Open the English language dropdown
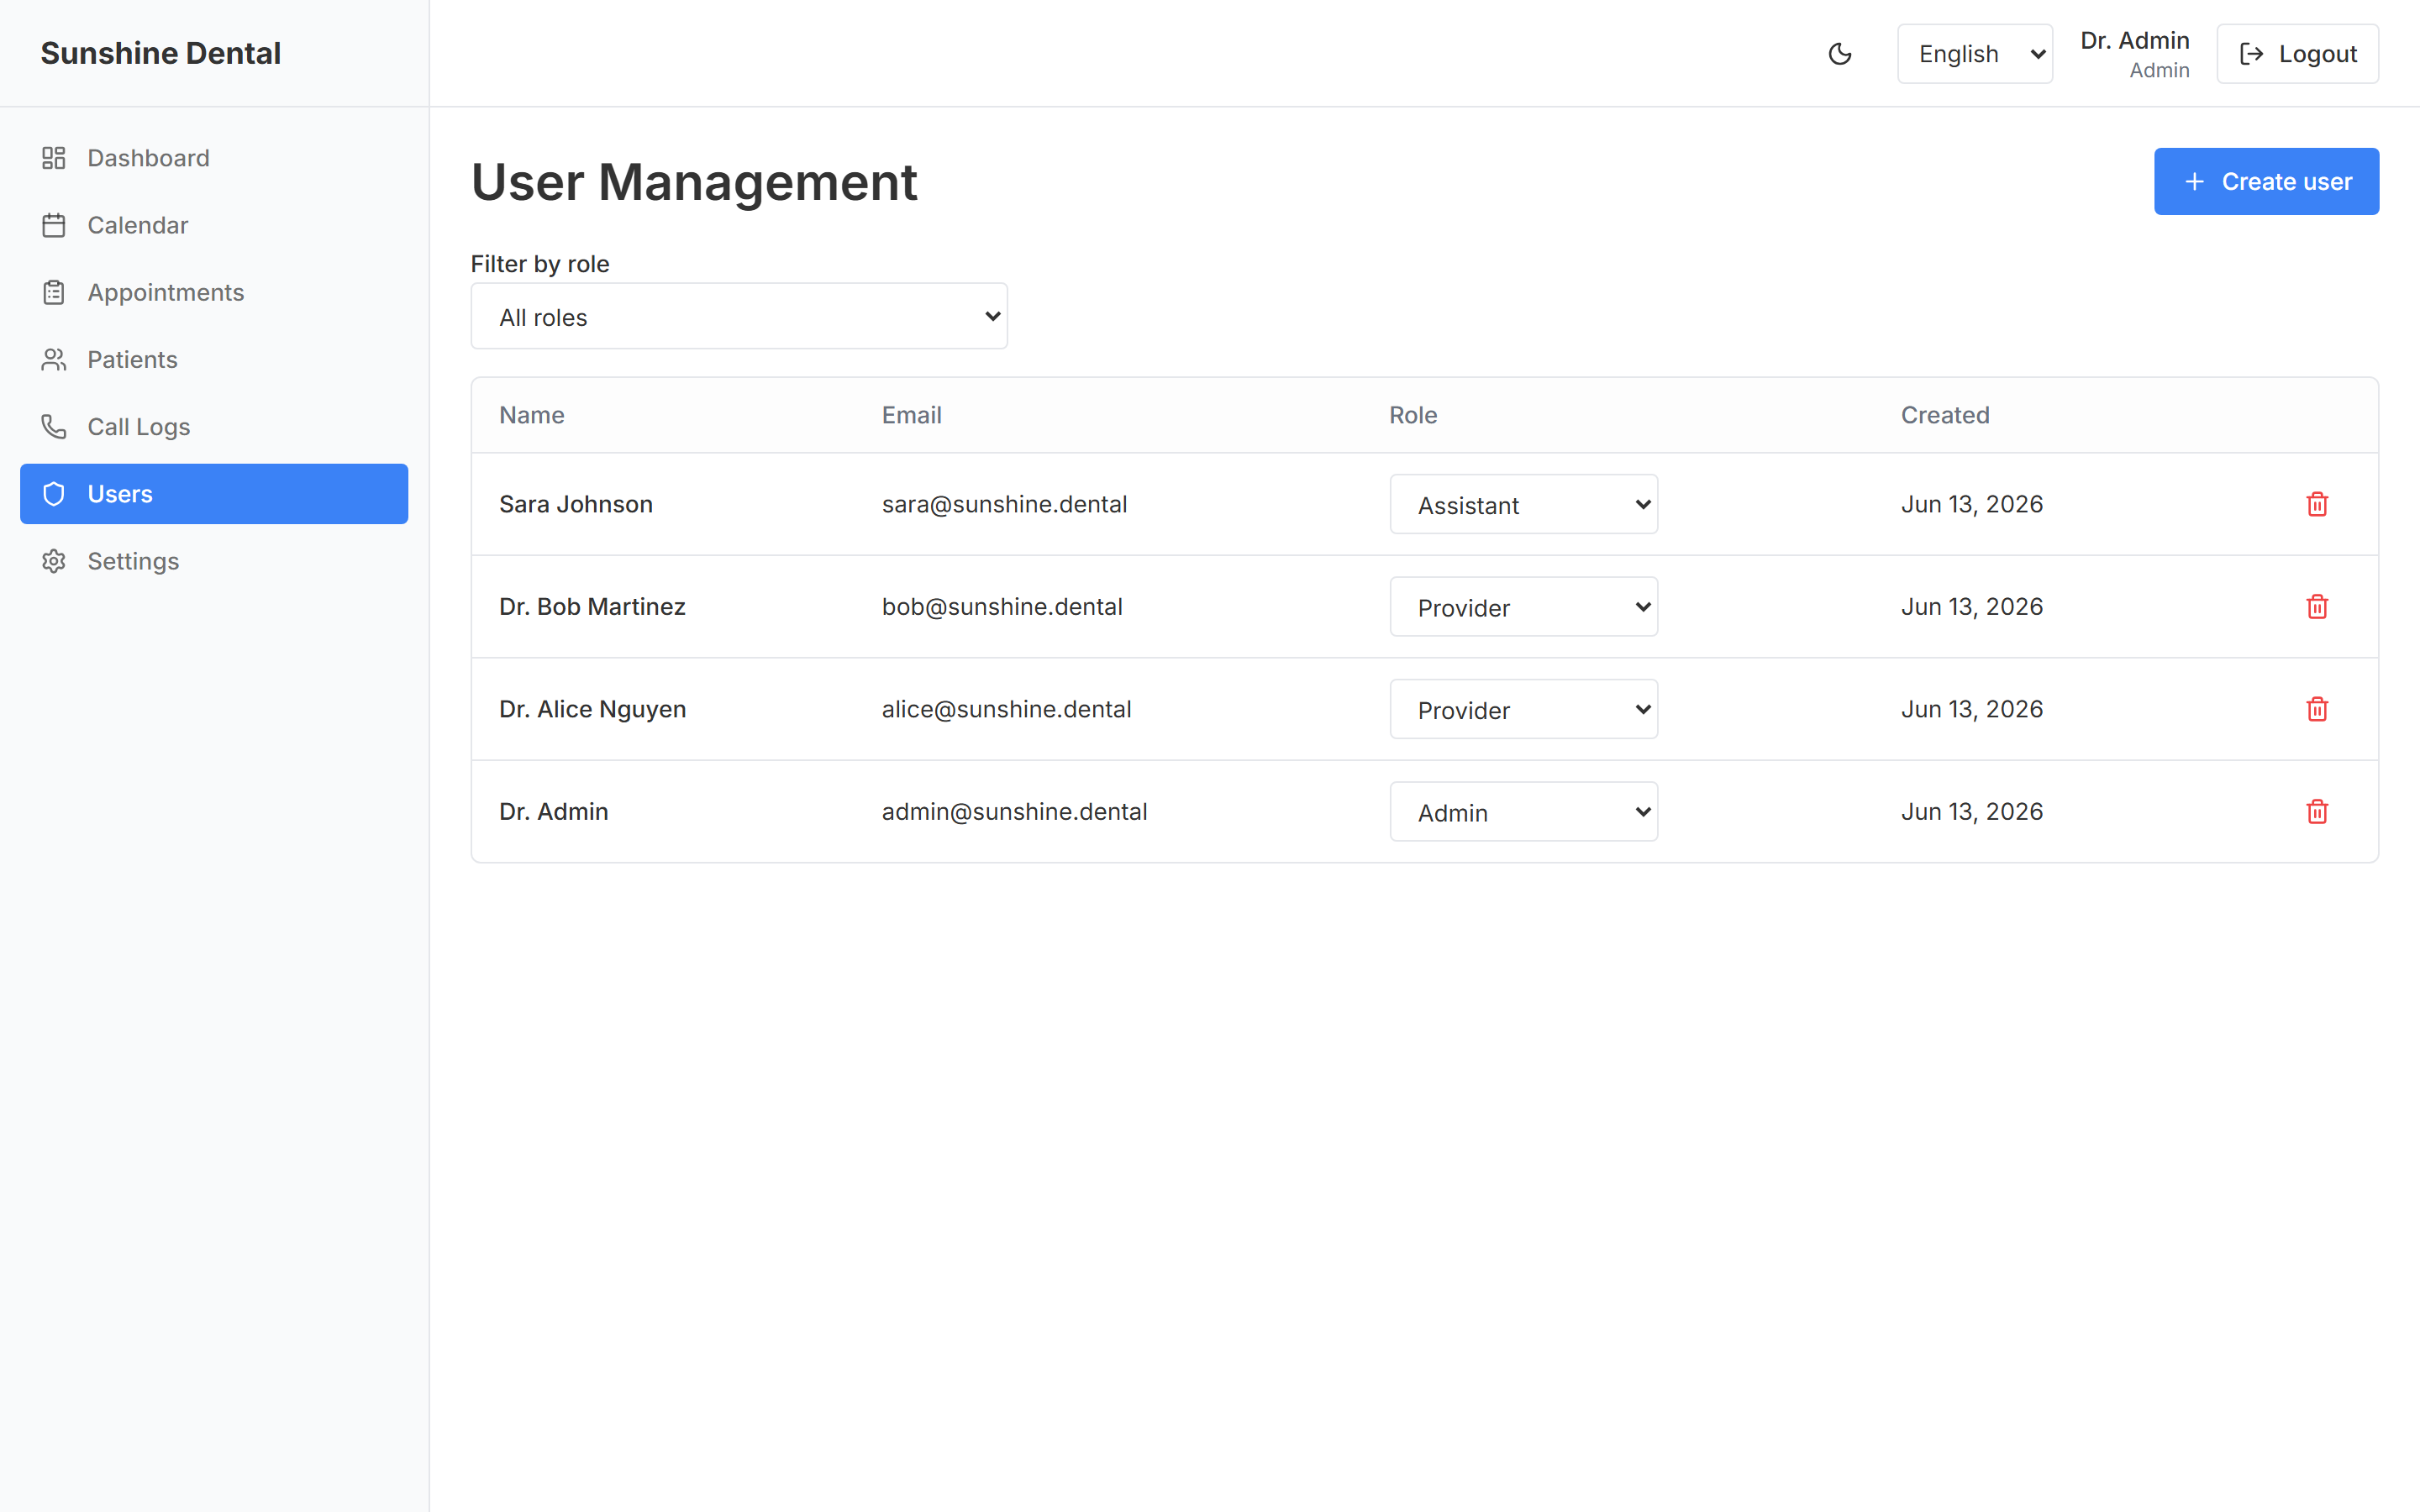The height and width of the screenshot is (1512, 2420). [1975, 54]
